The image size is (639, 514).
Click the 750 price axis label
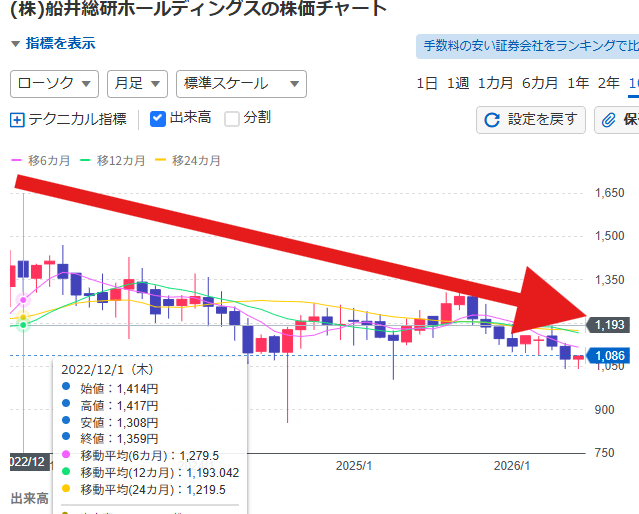coord(604,453)
